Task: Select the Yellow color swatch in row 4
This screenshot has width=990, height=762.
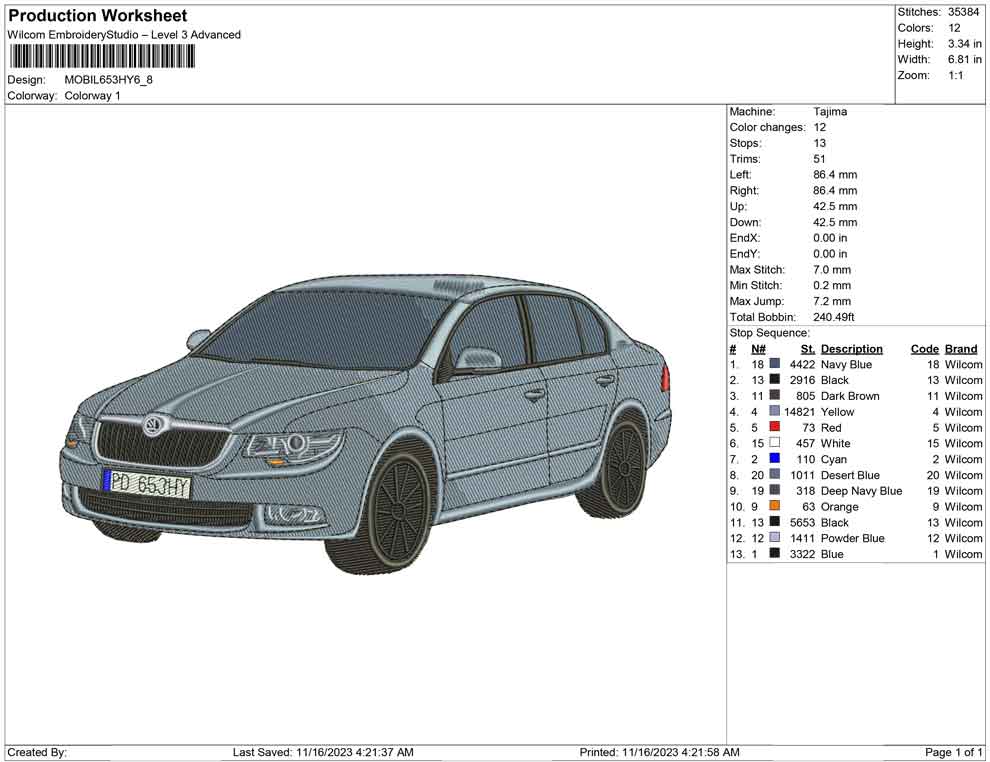Action: pos(776,411)
